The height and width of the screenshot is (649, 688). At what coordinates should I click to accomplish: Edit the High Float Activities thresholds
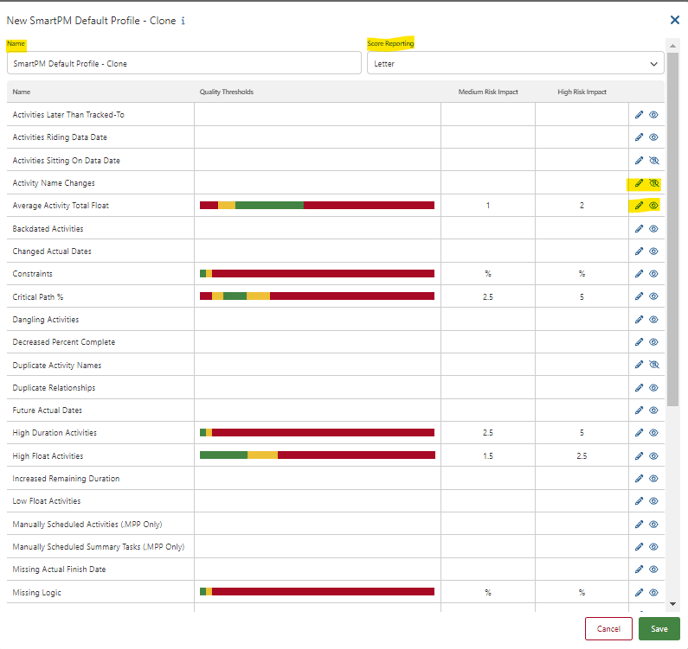tap(639, 456)
